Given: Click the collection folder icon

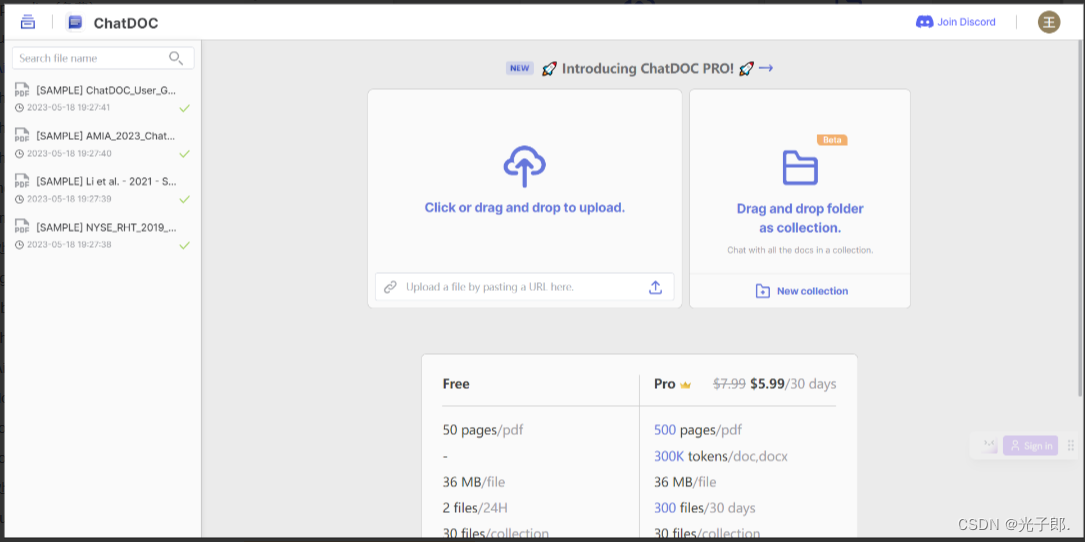Looking at the screenshot, I should point(800,168).
